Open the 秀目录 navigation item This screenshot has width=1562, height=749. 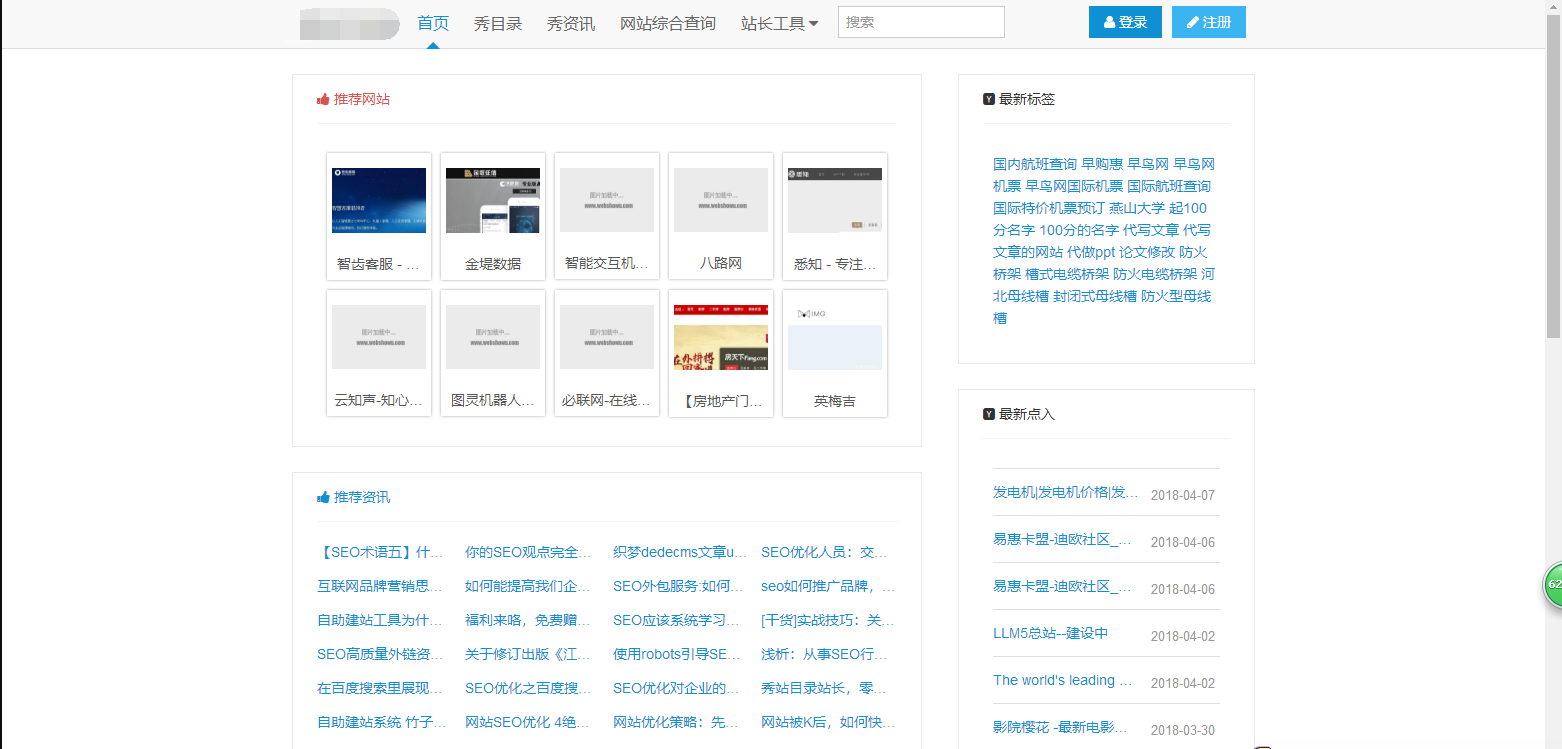[x=498, y=23]
